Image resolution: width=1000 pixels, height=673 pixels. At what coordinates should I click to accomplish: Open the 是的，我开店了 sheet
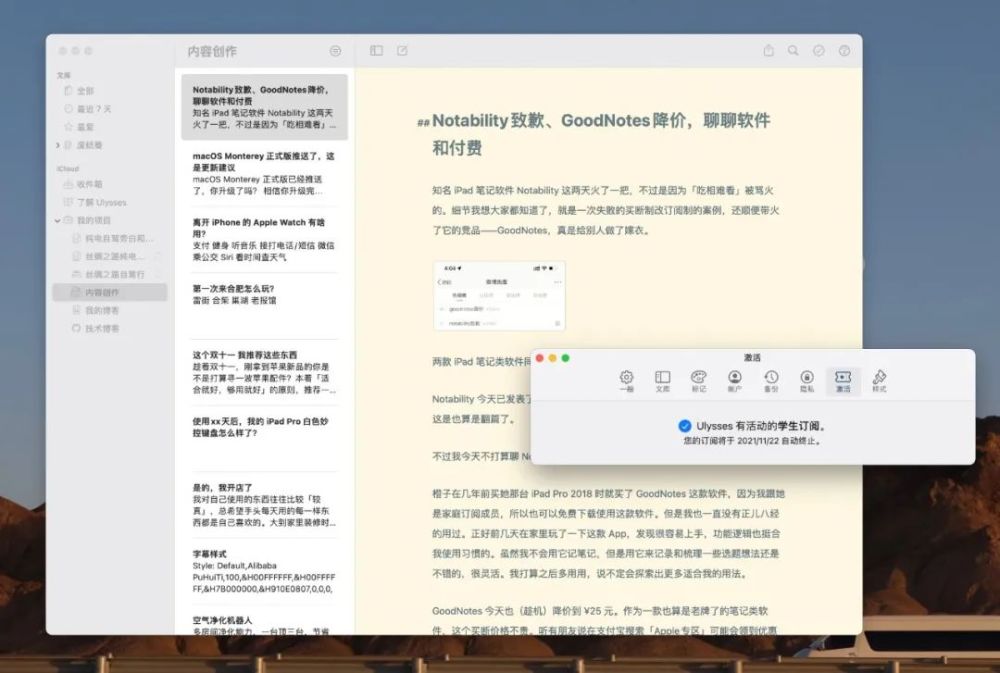click(264, 505)
